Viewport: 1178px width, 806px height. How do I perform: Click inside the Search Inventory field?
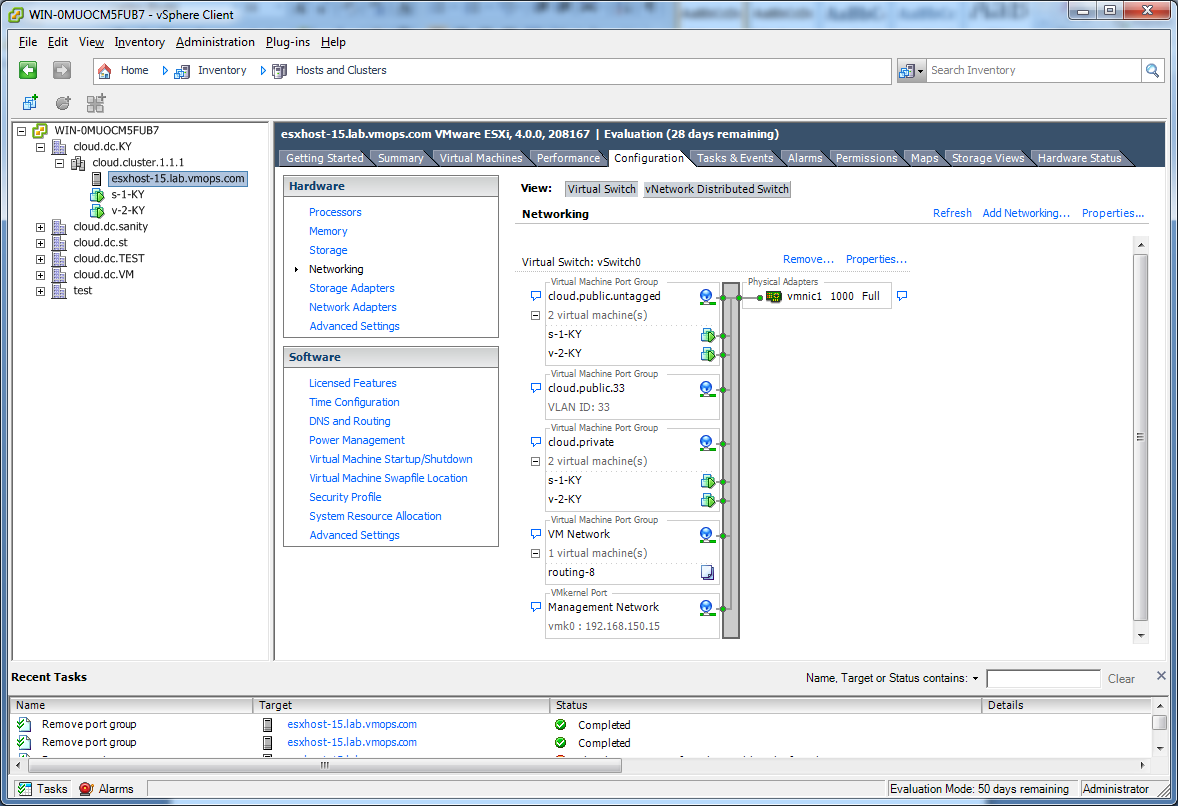[x=1035, y=70]
